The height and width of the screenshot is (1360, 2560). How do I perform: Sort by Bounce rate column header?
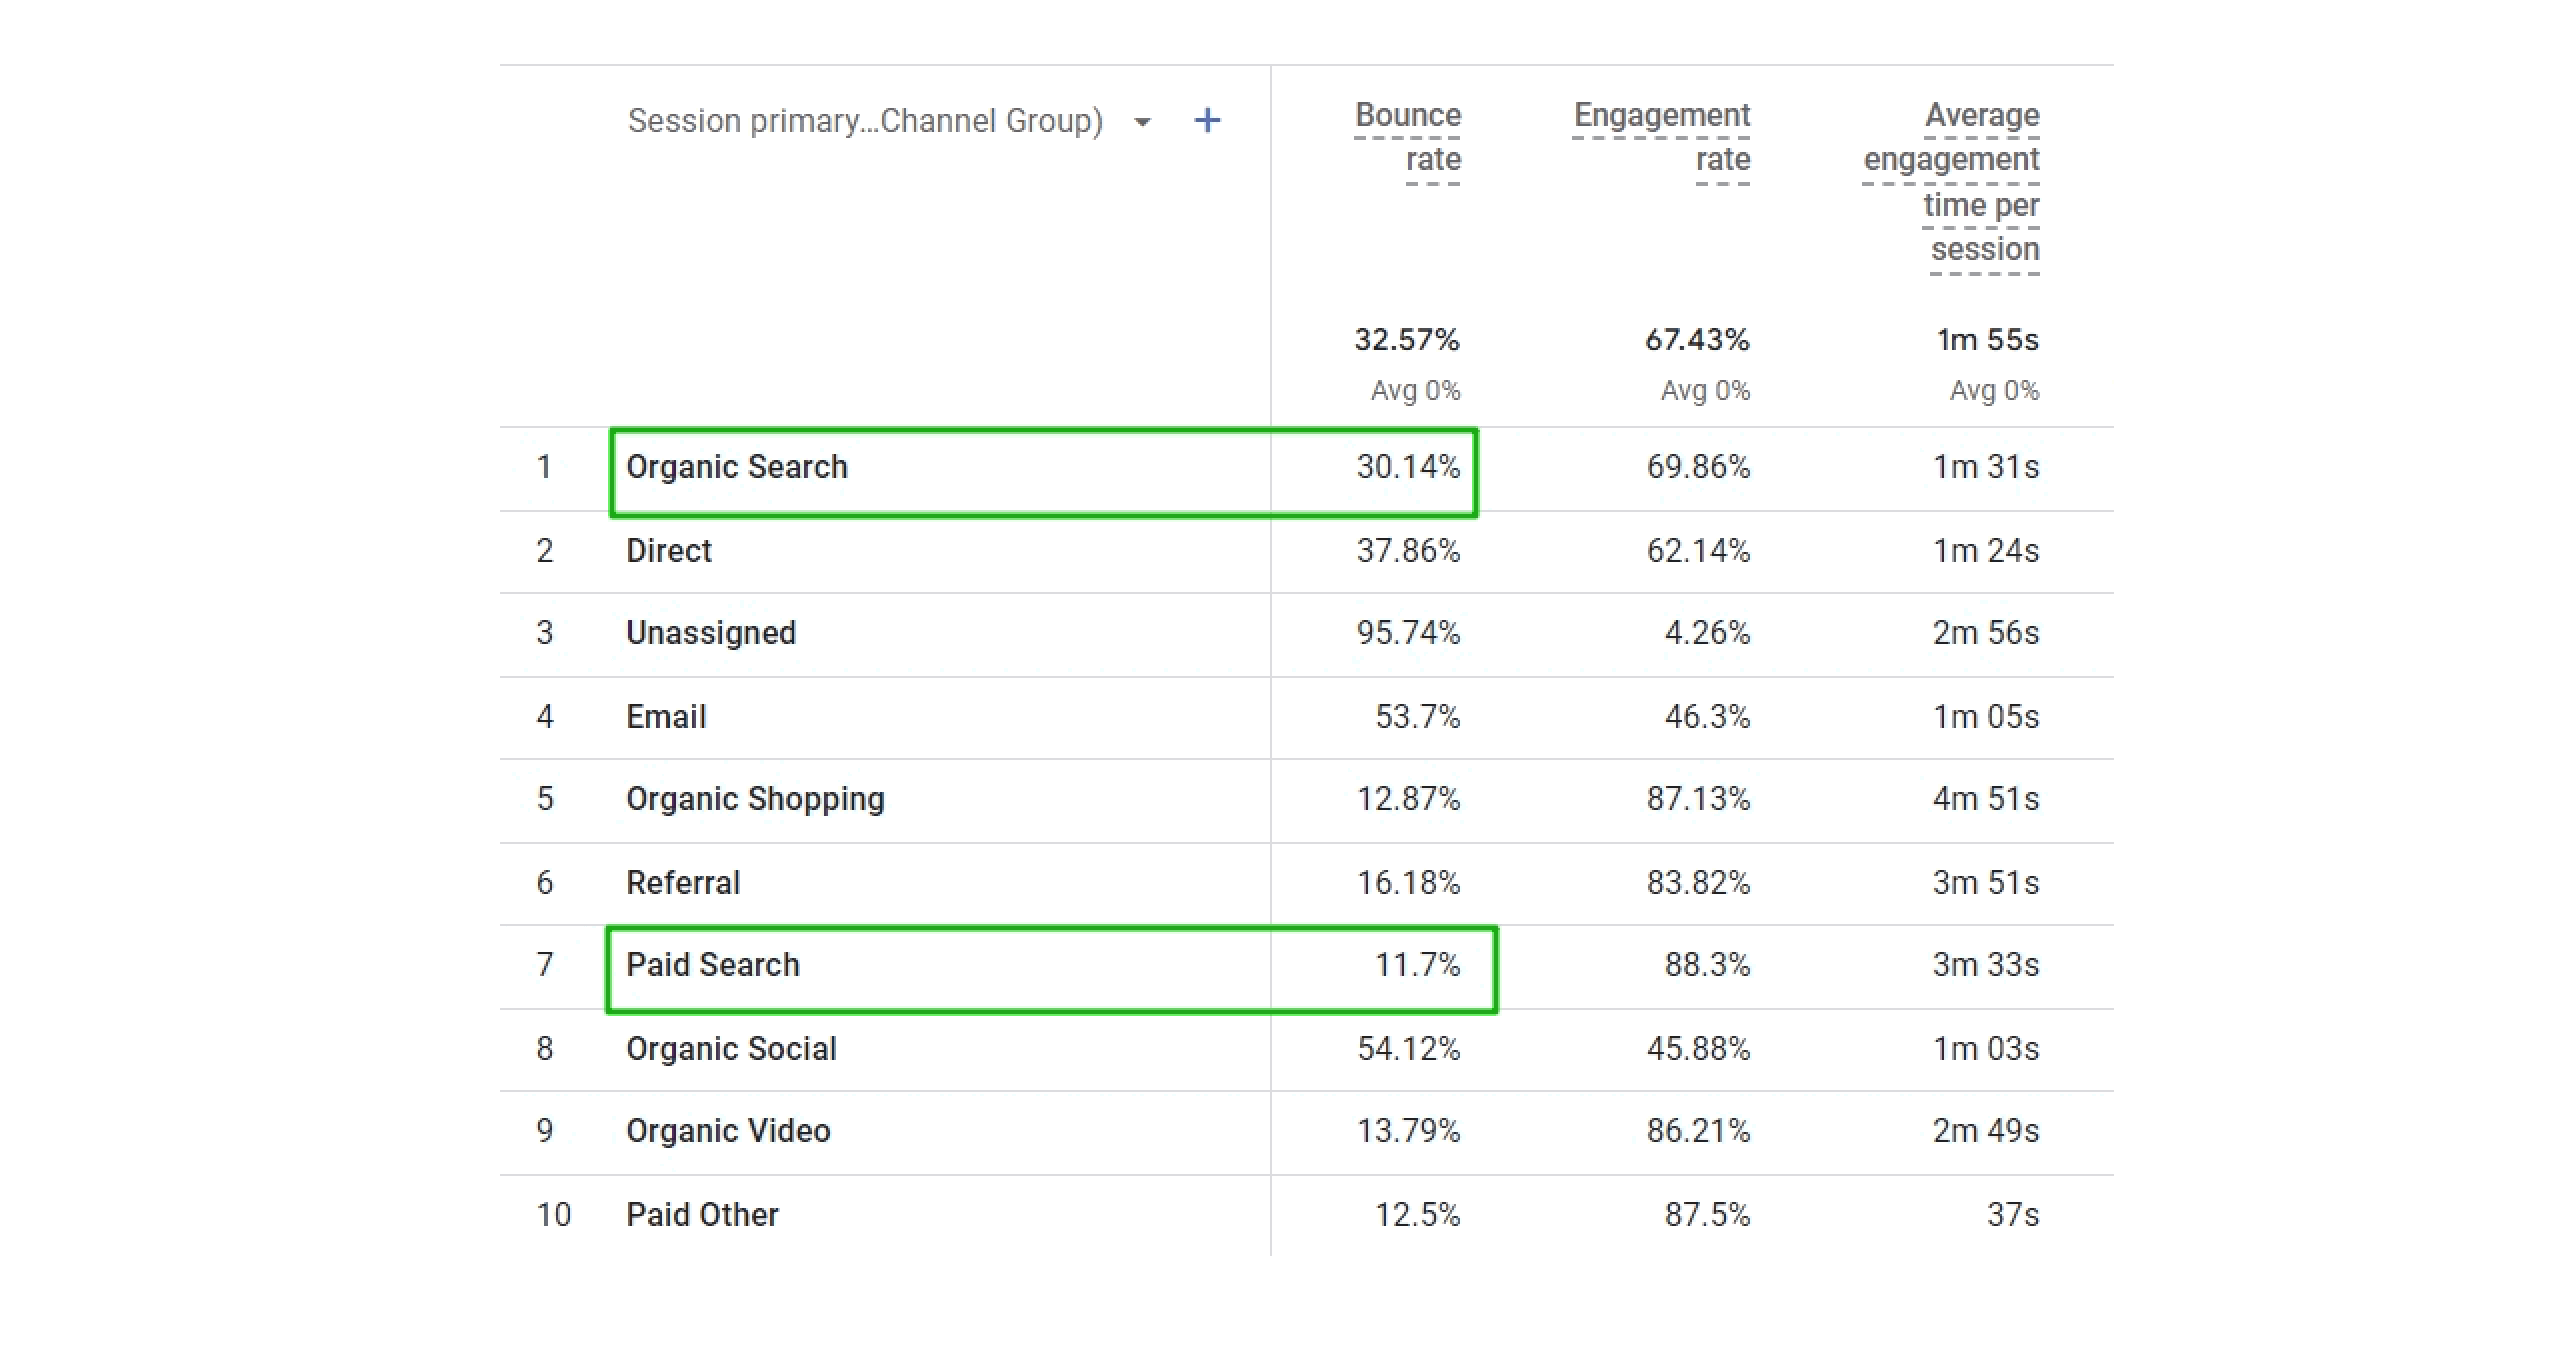pos(1407,137)
